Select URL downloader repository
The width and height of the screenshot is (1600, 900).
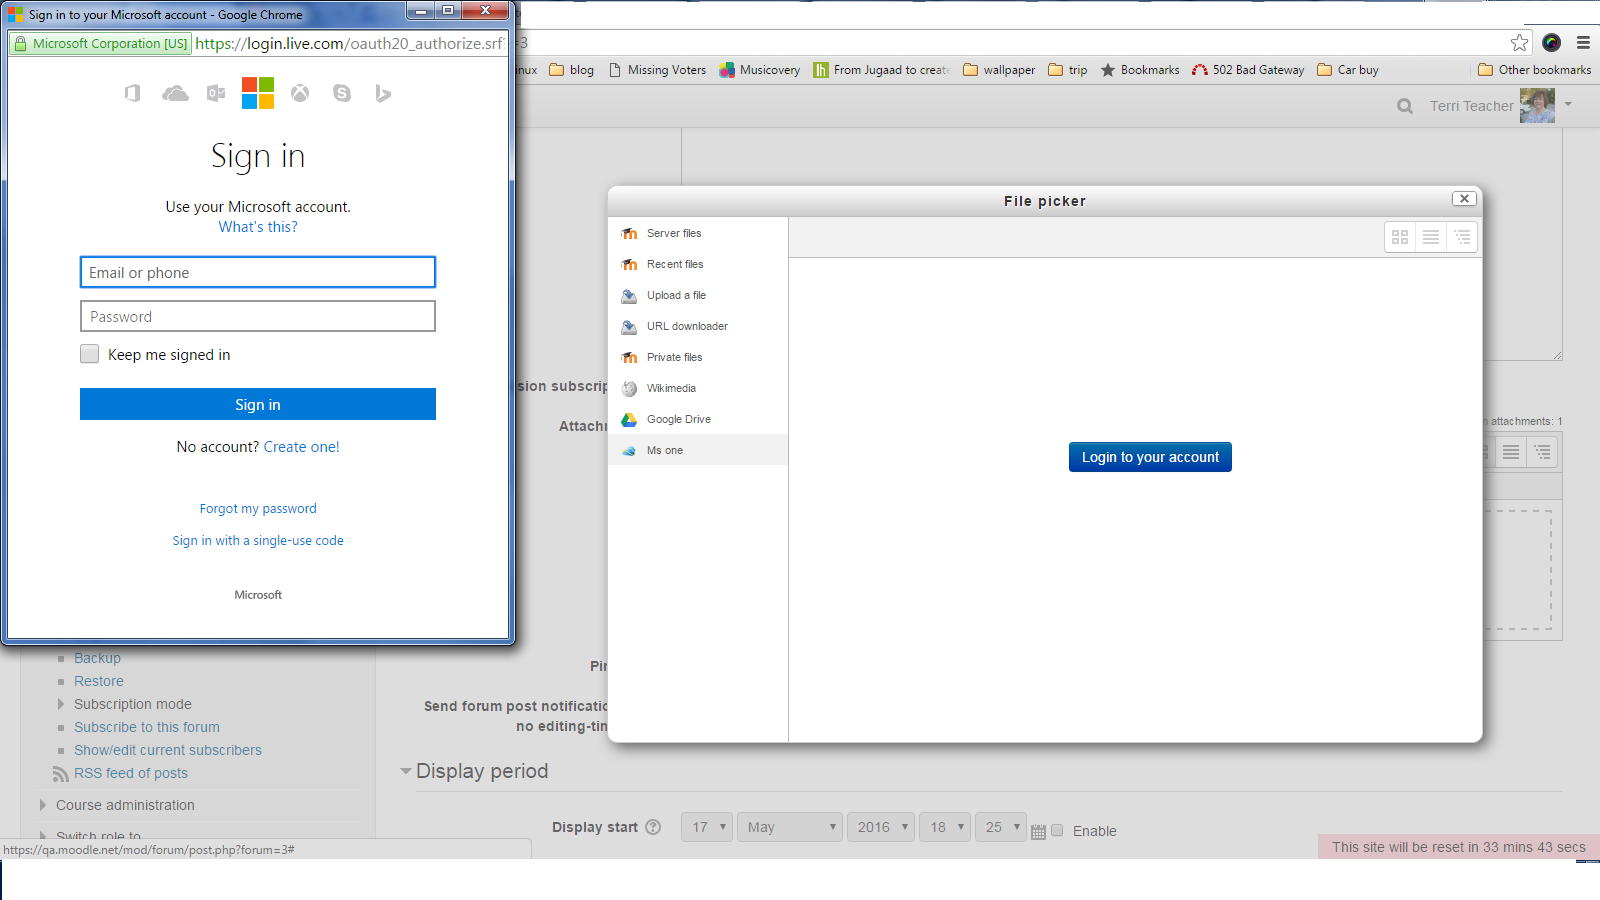698,327
